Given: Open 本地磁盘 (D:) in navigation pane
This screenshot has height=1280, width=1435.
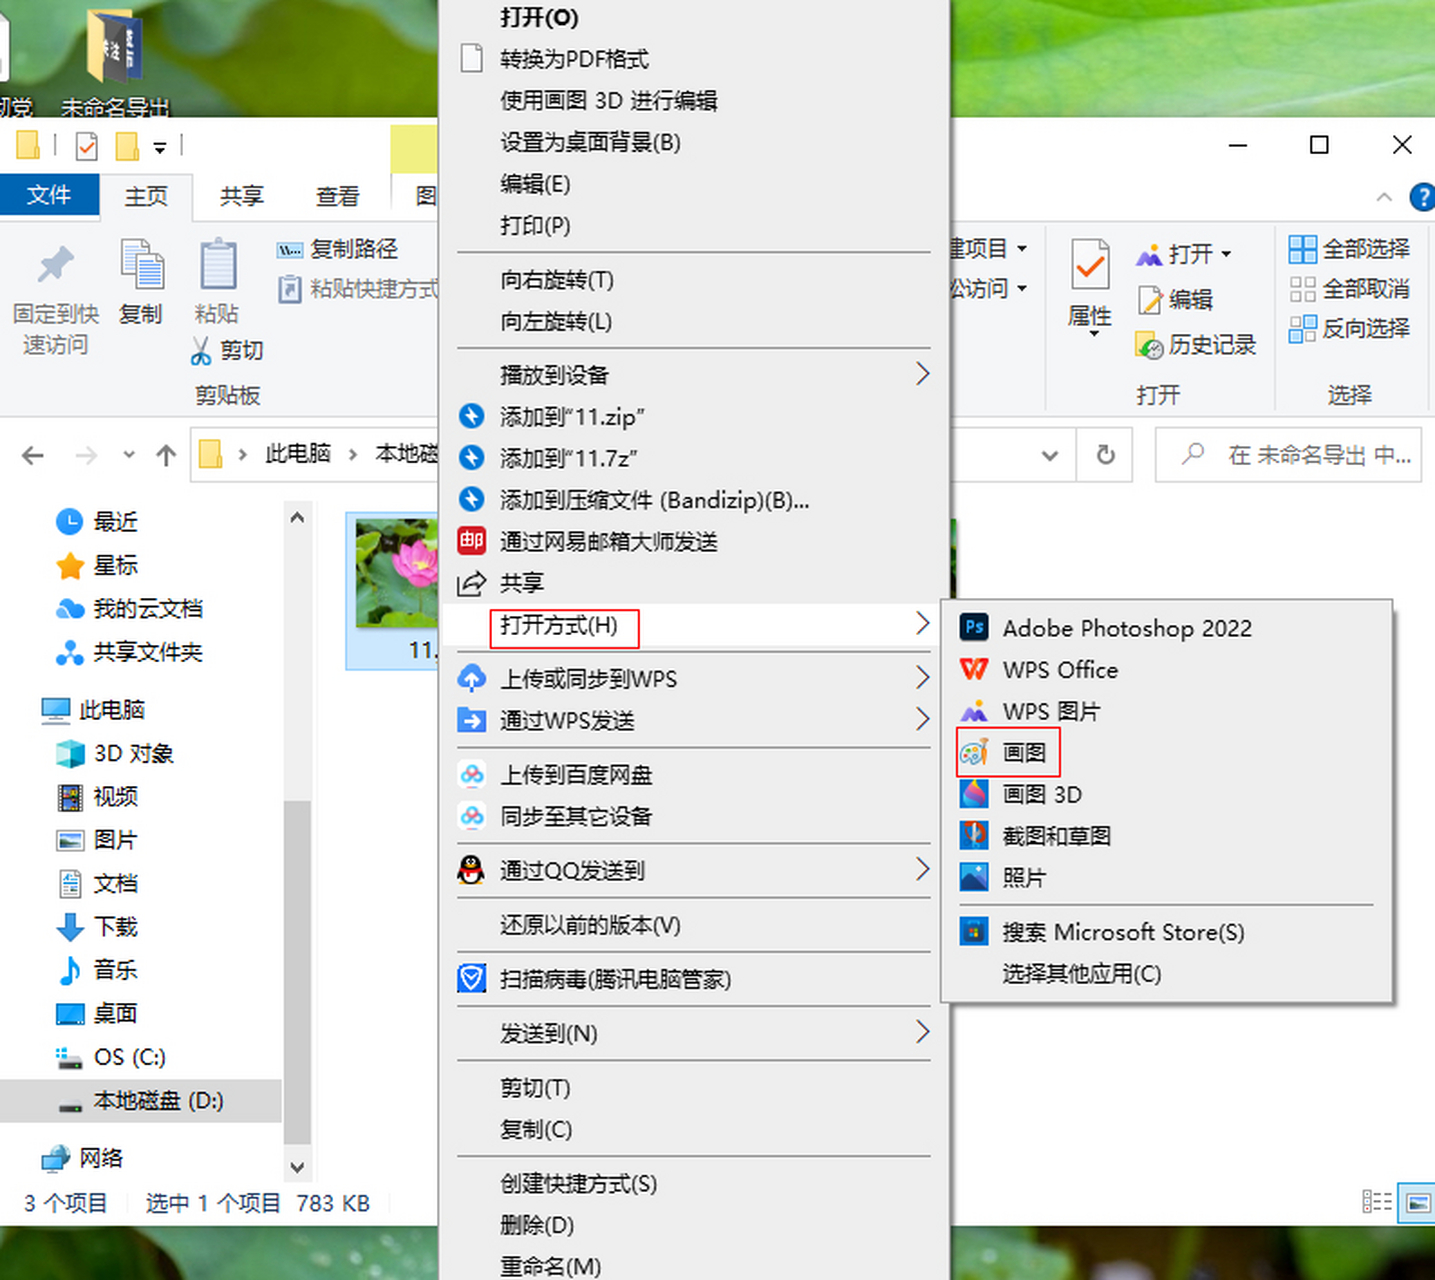Looking at the screenshot, I should 141,1101.
